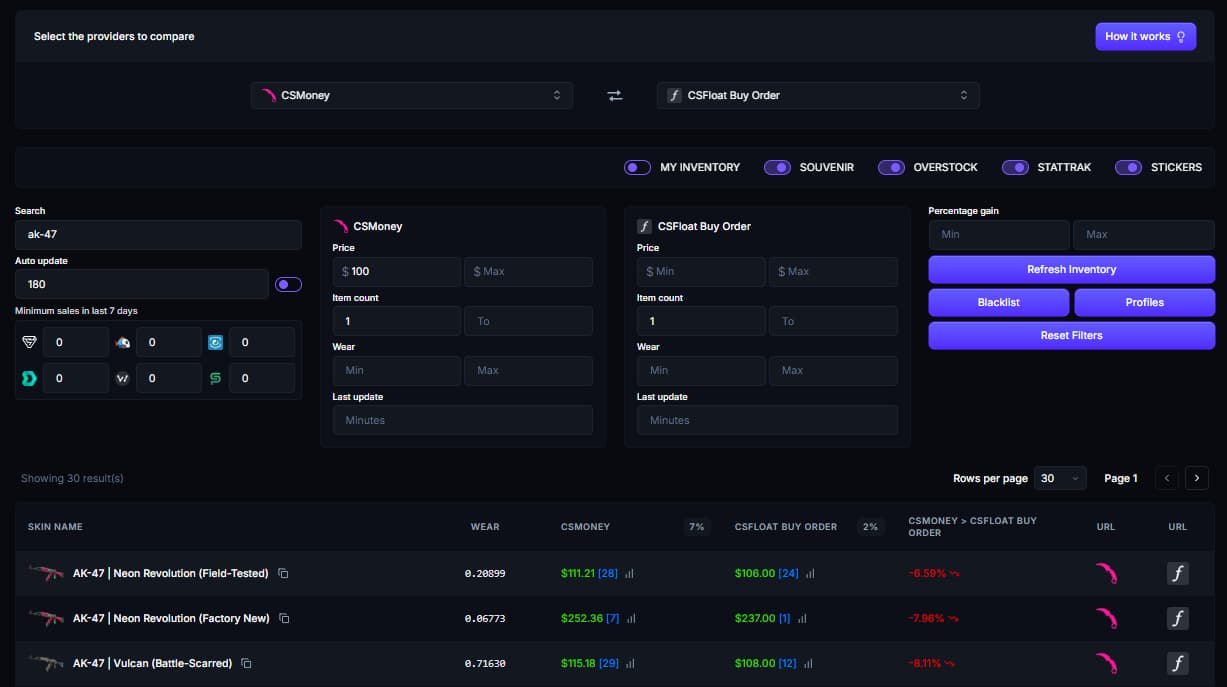
Task: Open CSFloat URL for Neon Revolution (Field-Tested)
Action: pos(1178,573)
